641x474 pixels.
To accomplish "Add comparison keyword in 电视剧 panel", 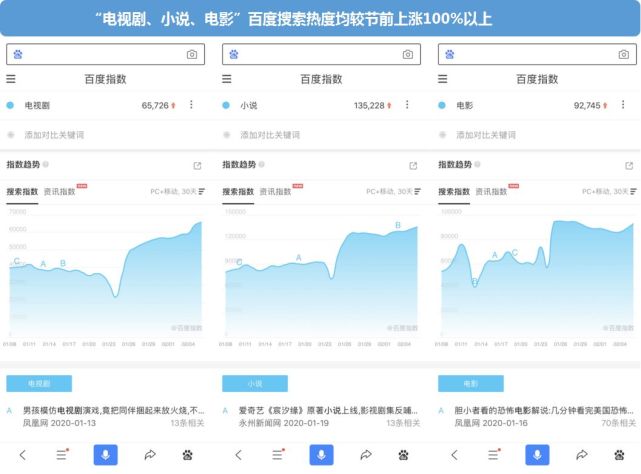I will tap(54, 135).
